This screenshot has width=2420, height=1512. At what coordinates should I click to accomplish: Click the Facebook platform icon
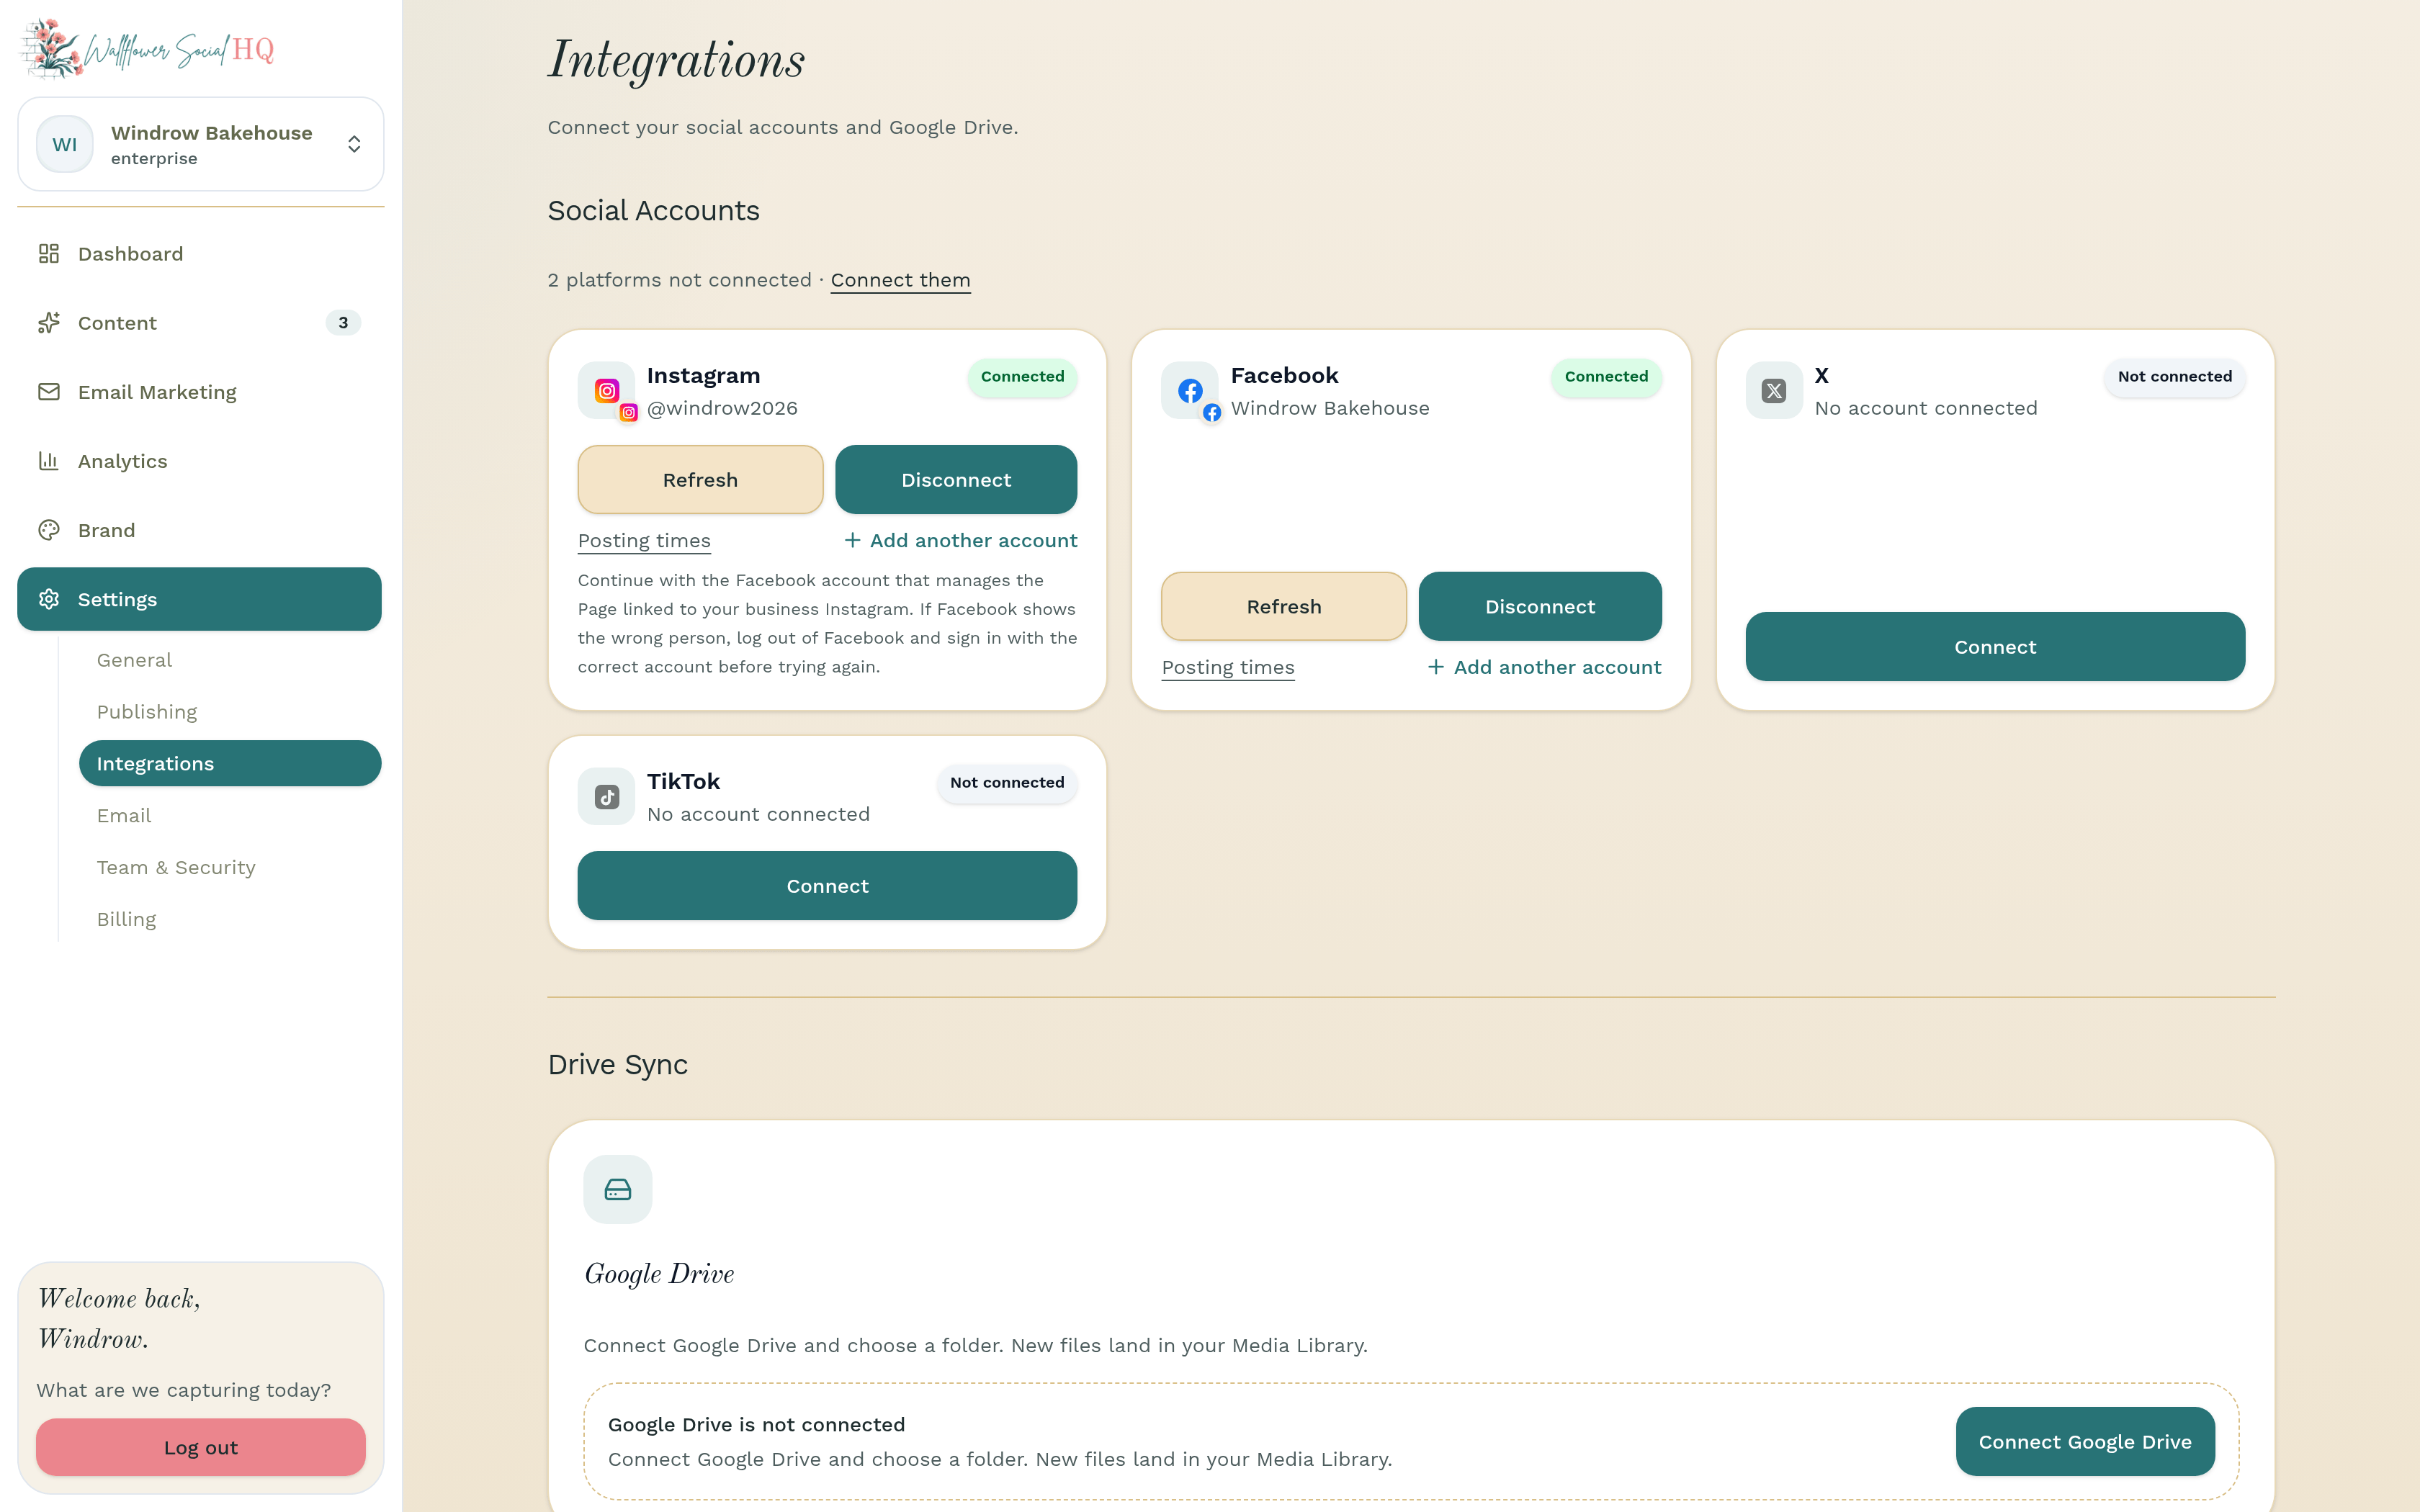click(x=1190, y=390)
